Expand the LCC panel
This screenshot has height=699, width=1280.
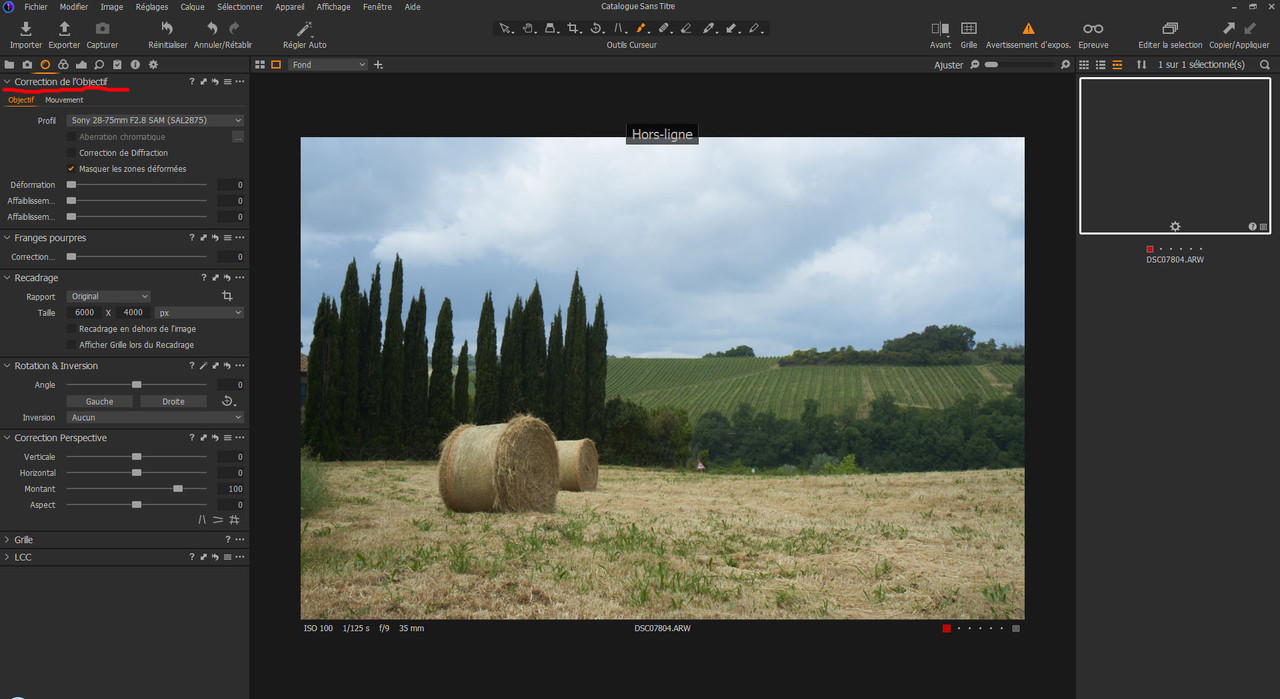pos(7,557)
